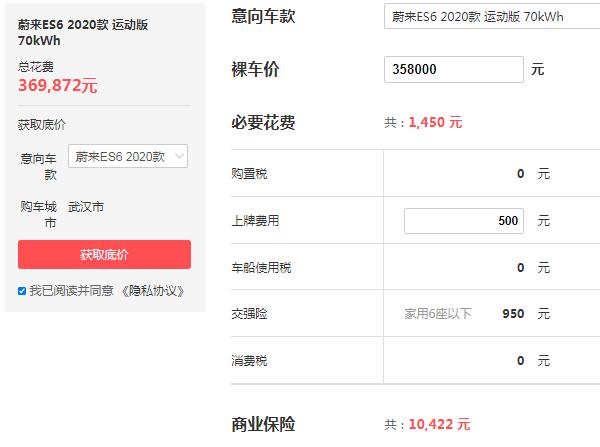Click the 商业保险 section heading
Image resolution: width=600 pixels, height=447 pixels.
click(x=262, y=425)
